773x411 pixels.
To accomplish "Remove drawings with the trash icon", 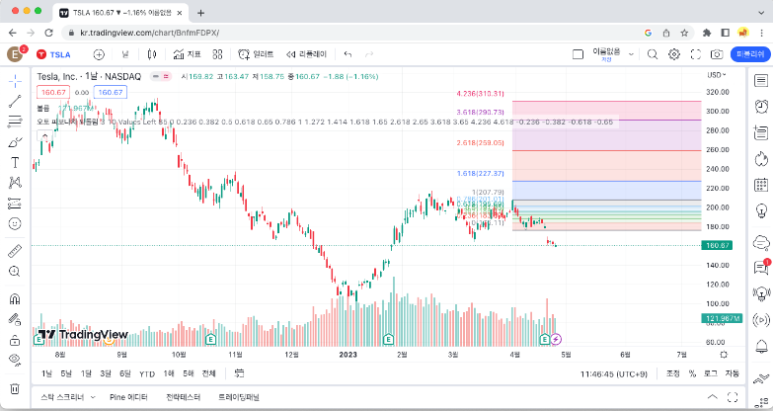I will point(15,389).
